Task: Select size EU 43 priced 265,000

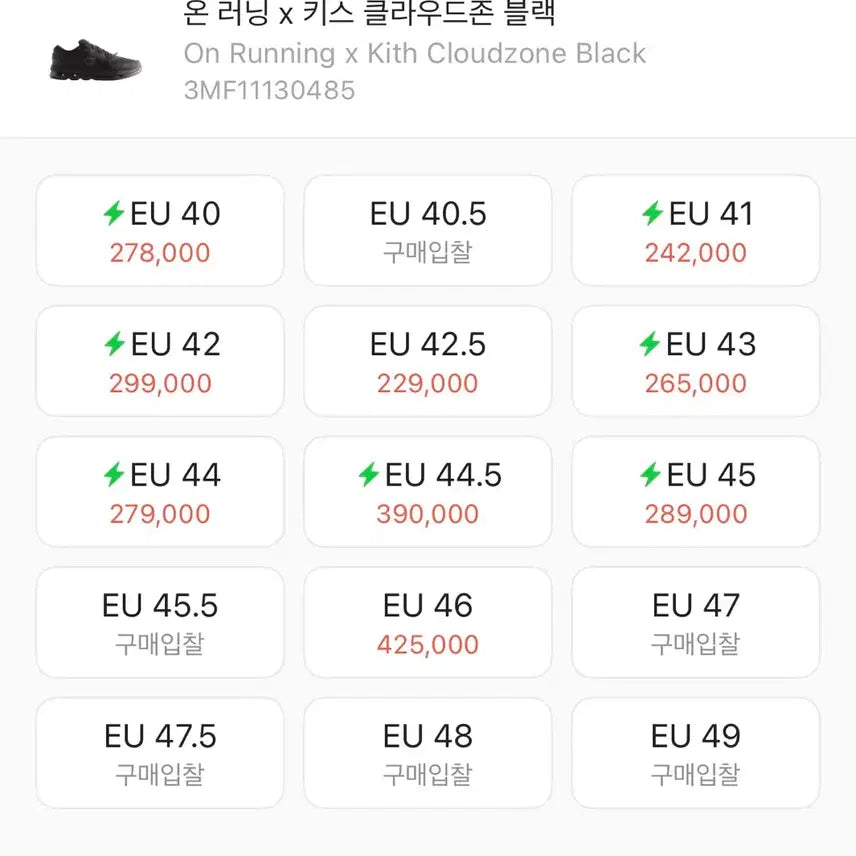Action: (695, 360)
